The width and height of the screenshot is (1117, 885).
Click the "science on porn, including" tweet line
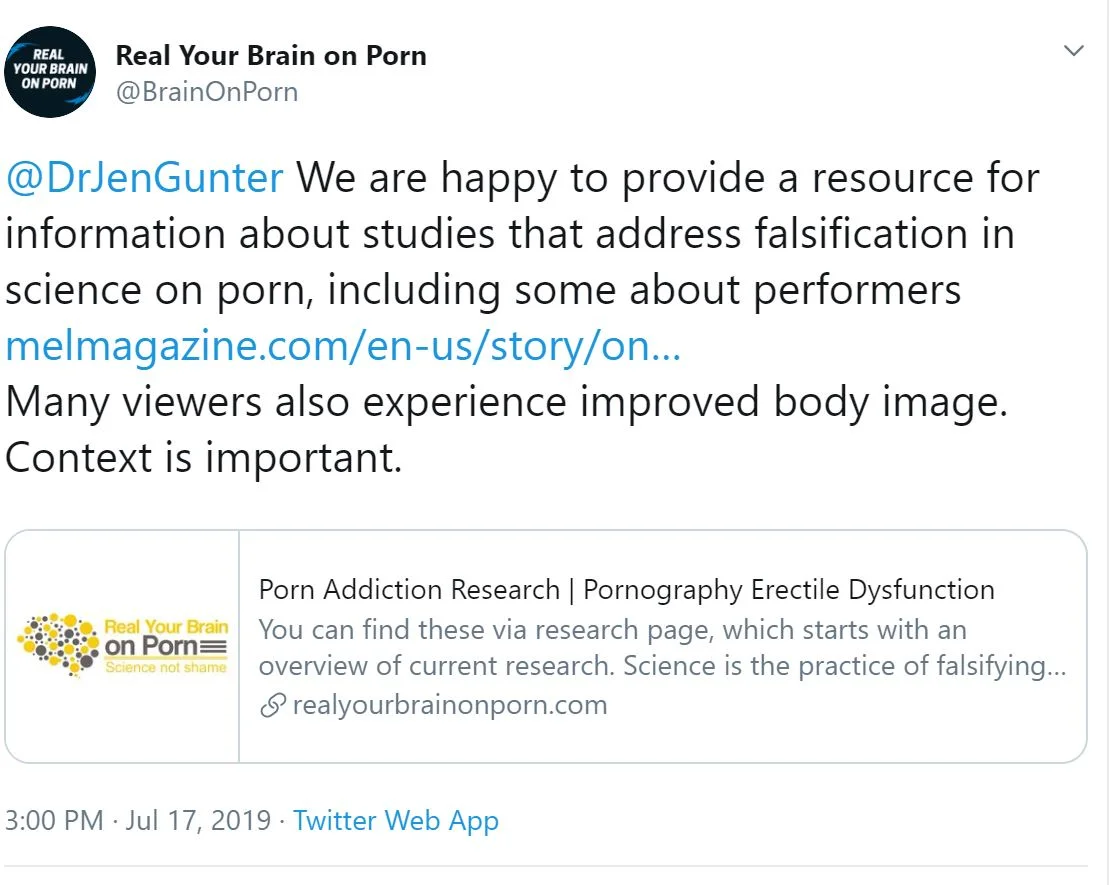(250, 290)
